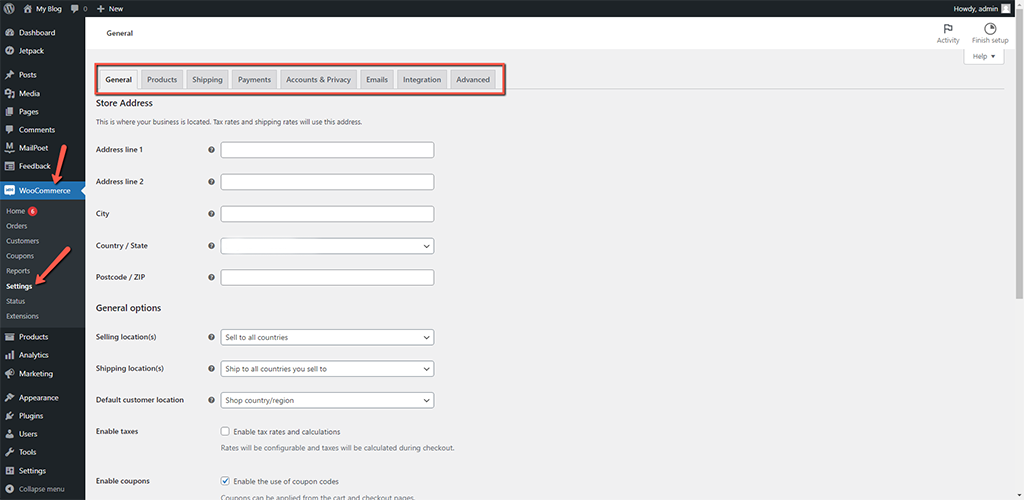
Task: Open the Activity flag icon
Action: tap(948, 29)
